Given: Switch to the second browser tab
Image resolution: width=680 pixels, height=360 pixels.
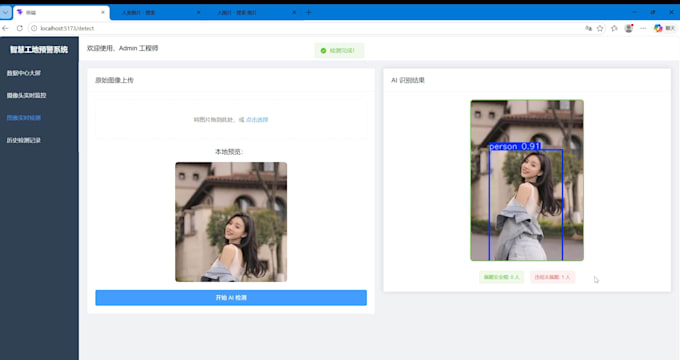Looking at the screenshot, I should (157, 13).
